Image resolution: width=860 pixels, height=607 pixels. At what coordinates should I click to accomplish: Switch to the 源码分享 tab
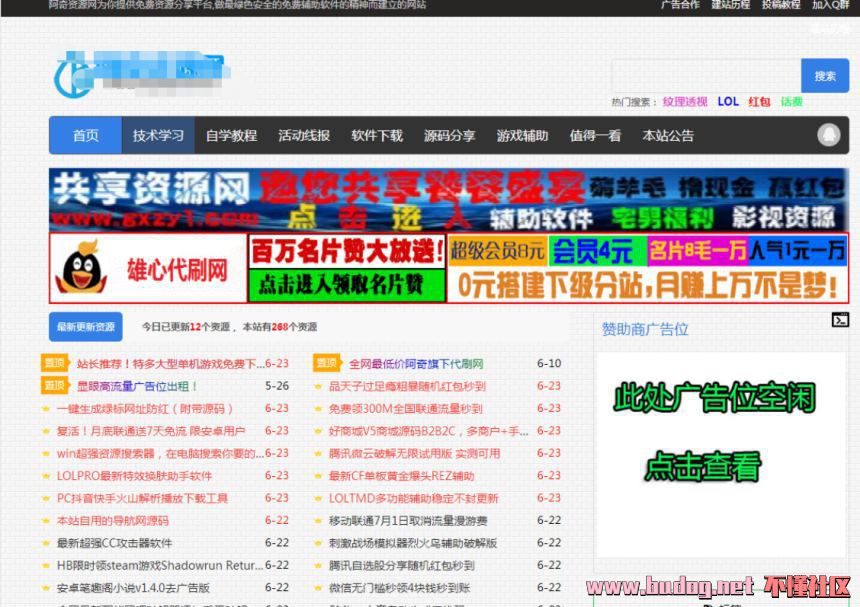tap(449, 135)
